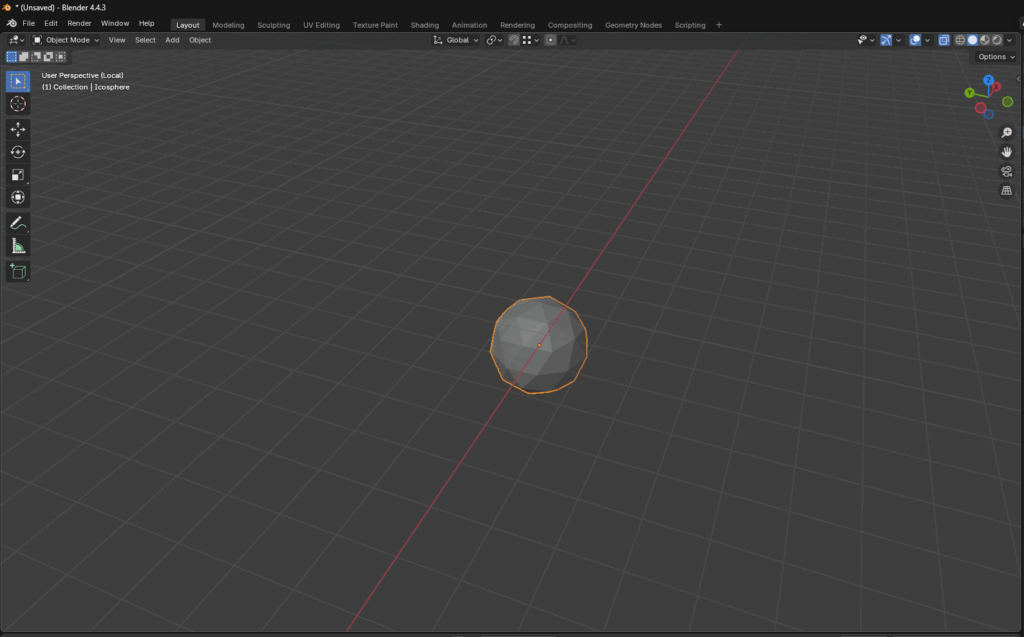Choose the Annotate tool
1024x637 pixels.
point(18,223)
